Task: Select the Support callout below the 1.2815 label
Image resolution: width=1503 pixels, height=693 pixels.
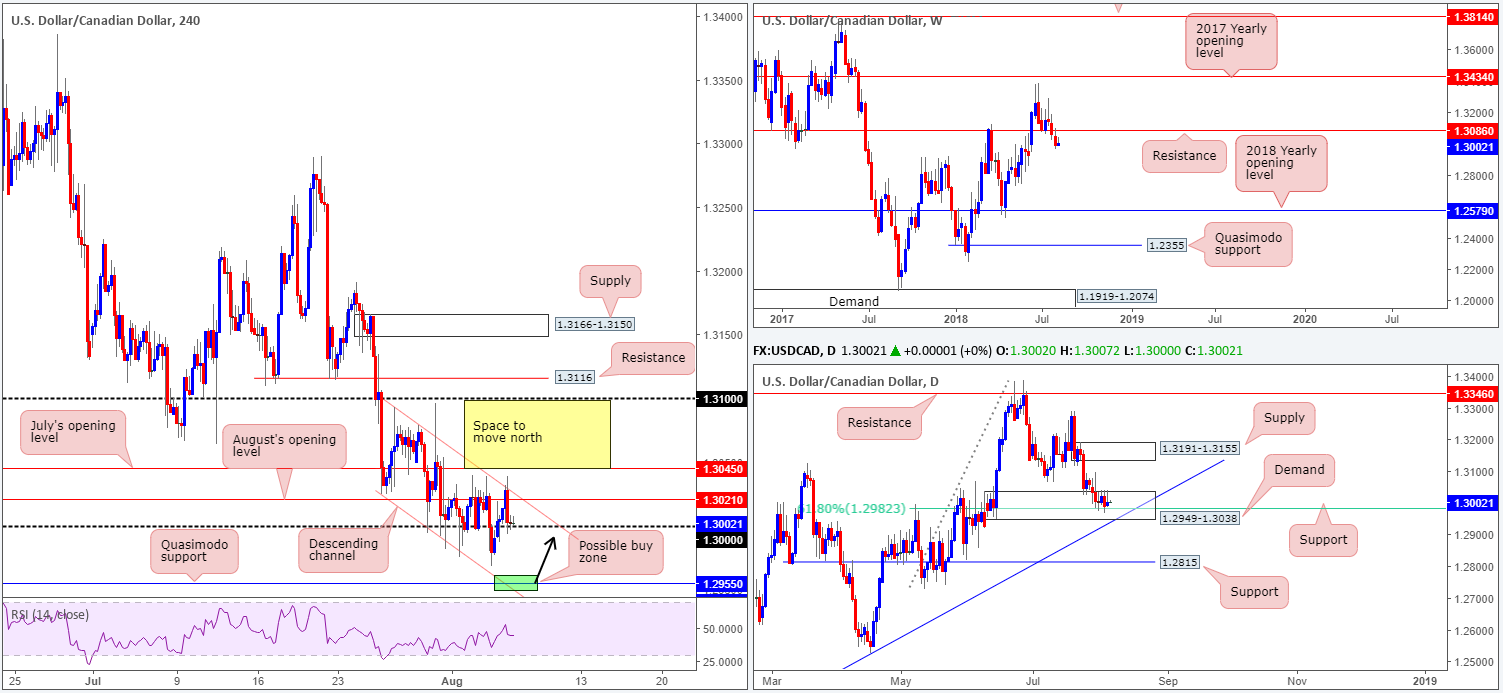Action: (1254, 592)
